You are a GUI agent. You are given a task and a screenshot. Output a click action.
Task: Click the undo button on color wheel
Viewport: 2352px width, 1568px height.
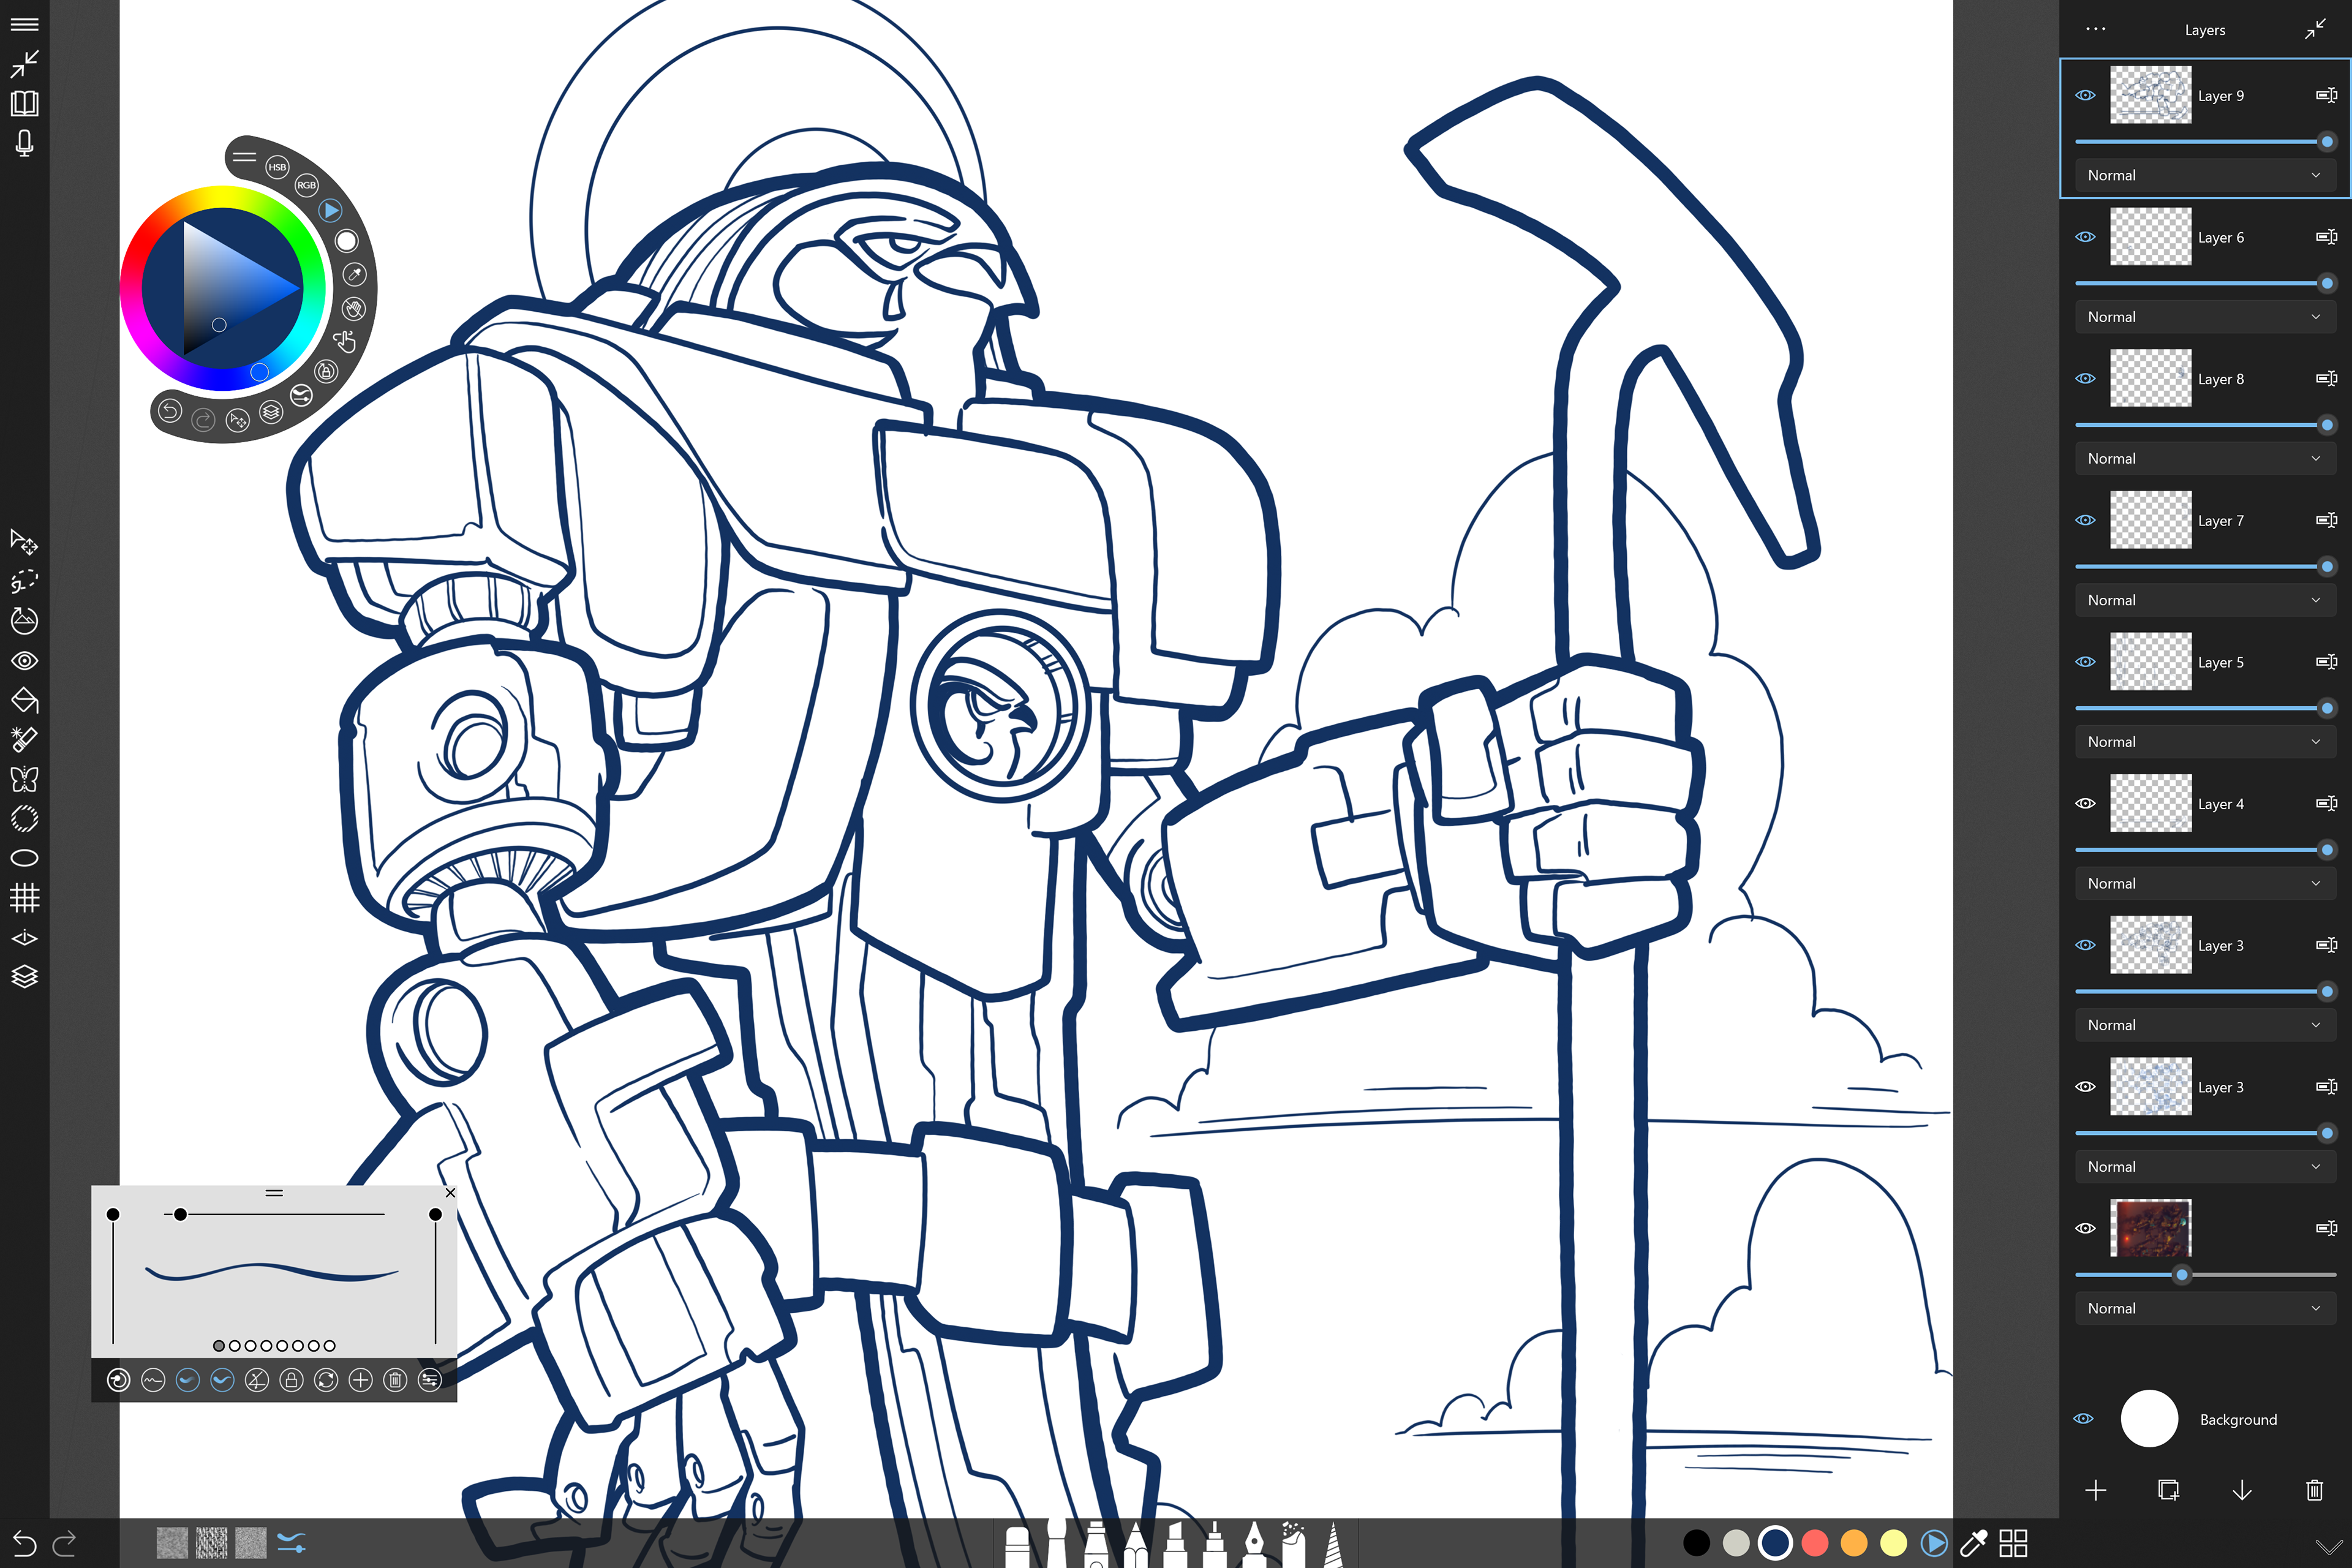[x=170, y=411]
